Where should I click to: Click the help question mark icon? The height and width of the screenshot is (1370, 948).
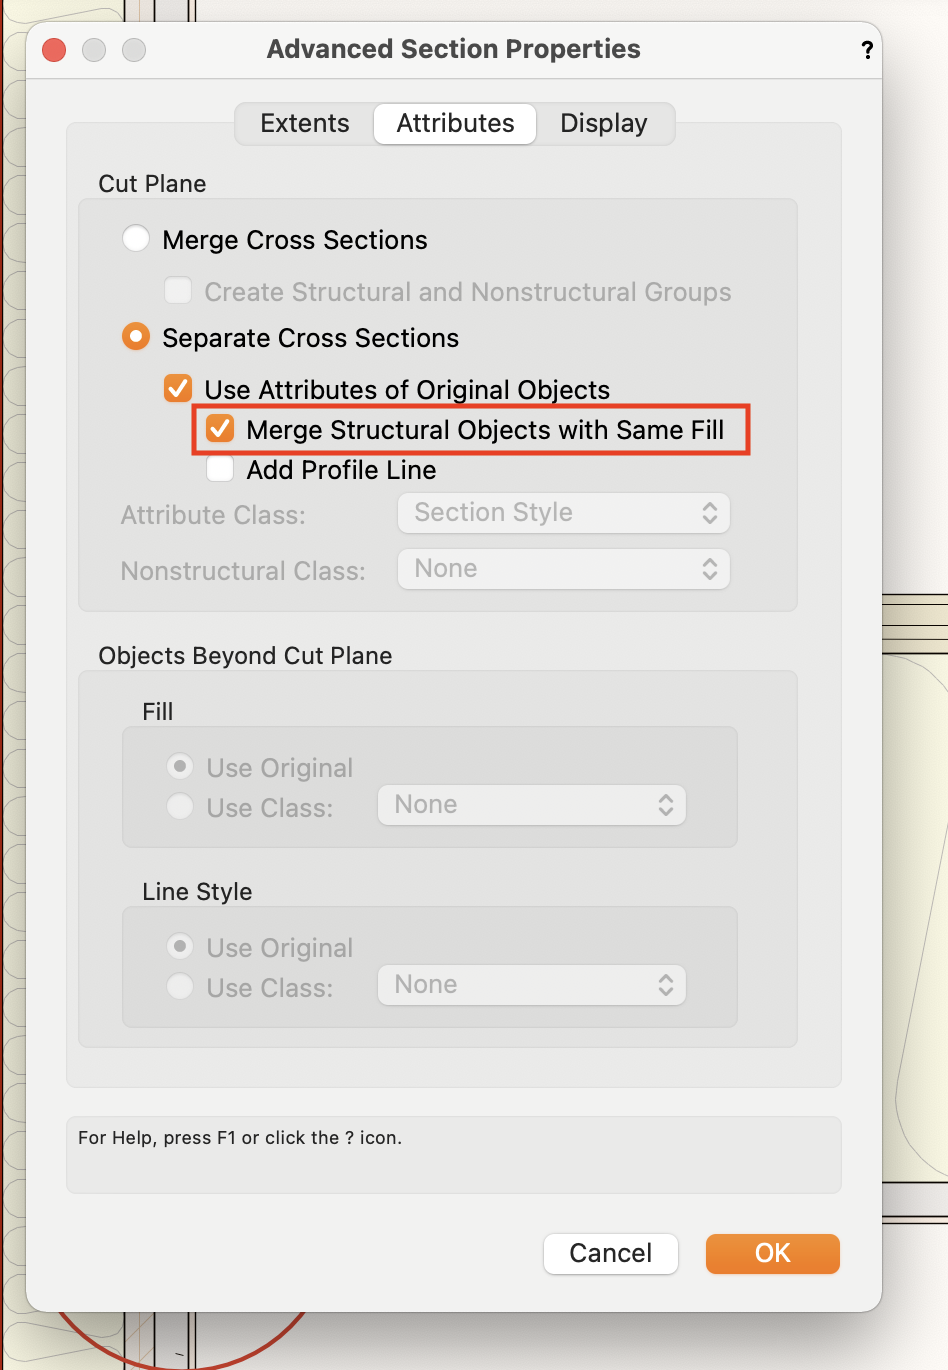[x=867, y=50]
